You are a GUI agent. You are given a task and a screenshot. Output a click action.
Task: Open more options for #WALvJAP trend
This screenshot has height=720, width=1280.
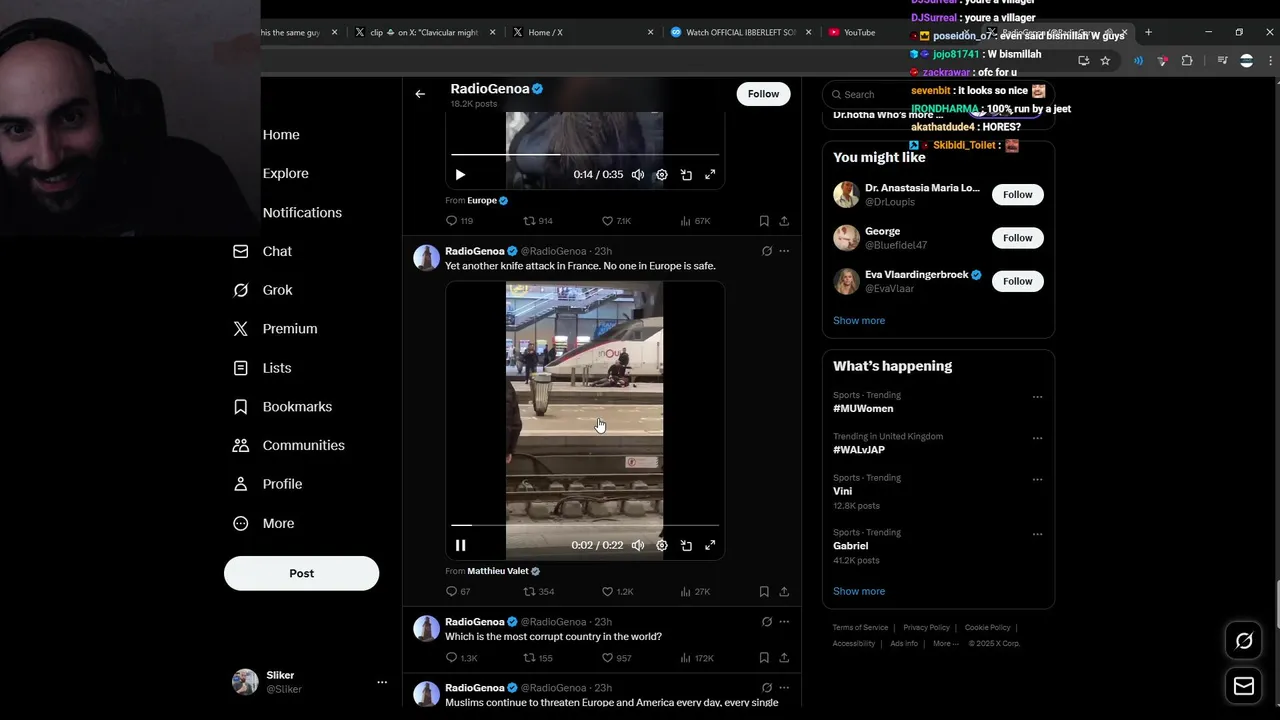point(1037,438)
